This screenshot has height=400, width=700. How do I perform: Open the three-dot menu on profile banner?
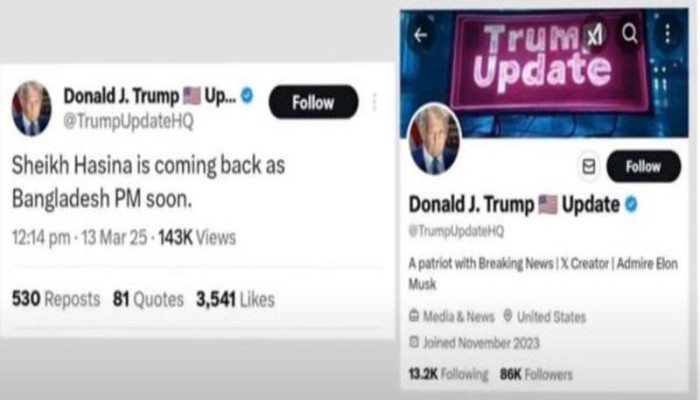[667, 33]
